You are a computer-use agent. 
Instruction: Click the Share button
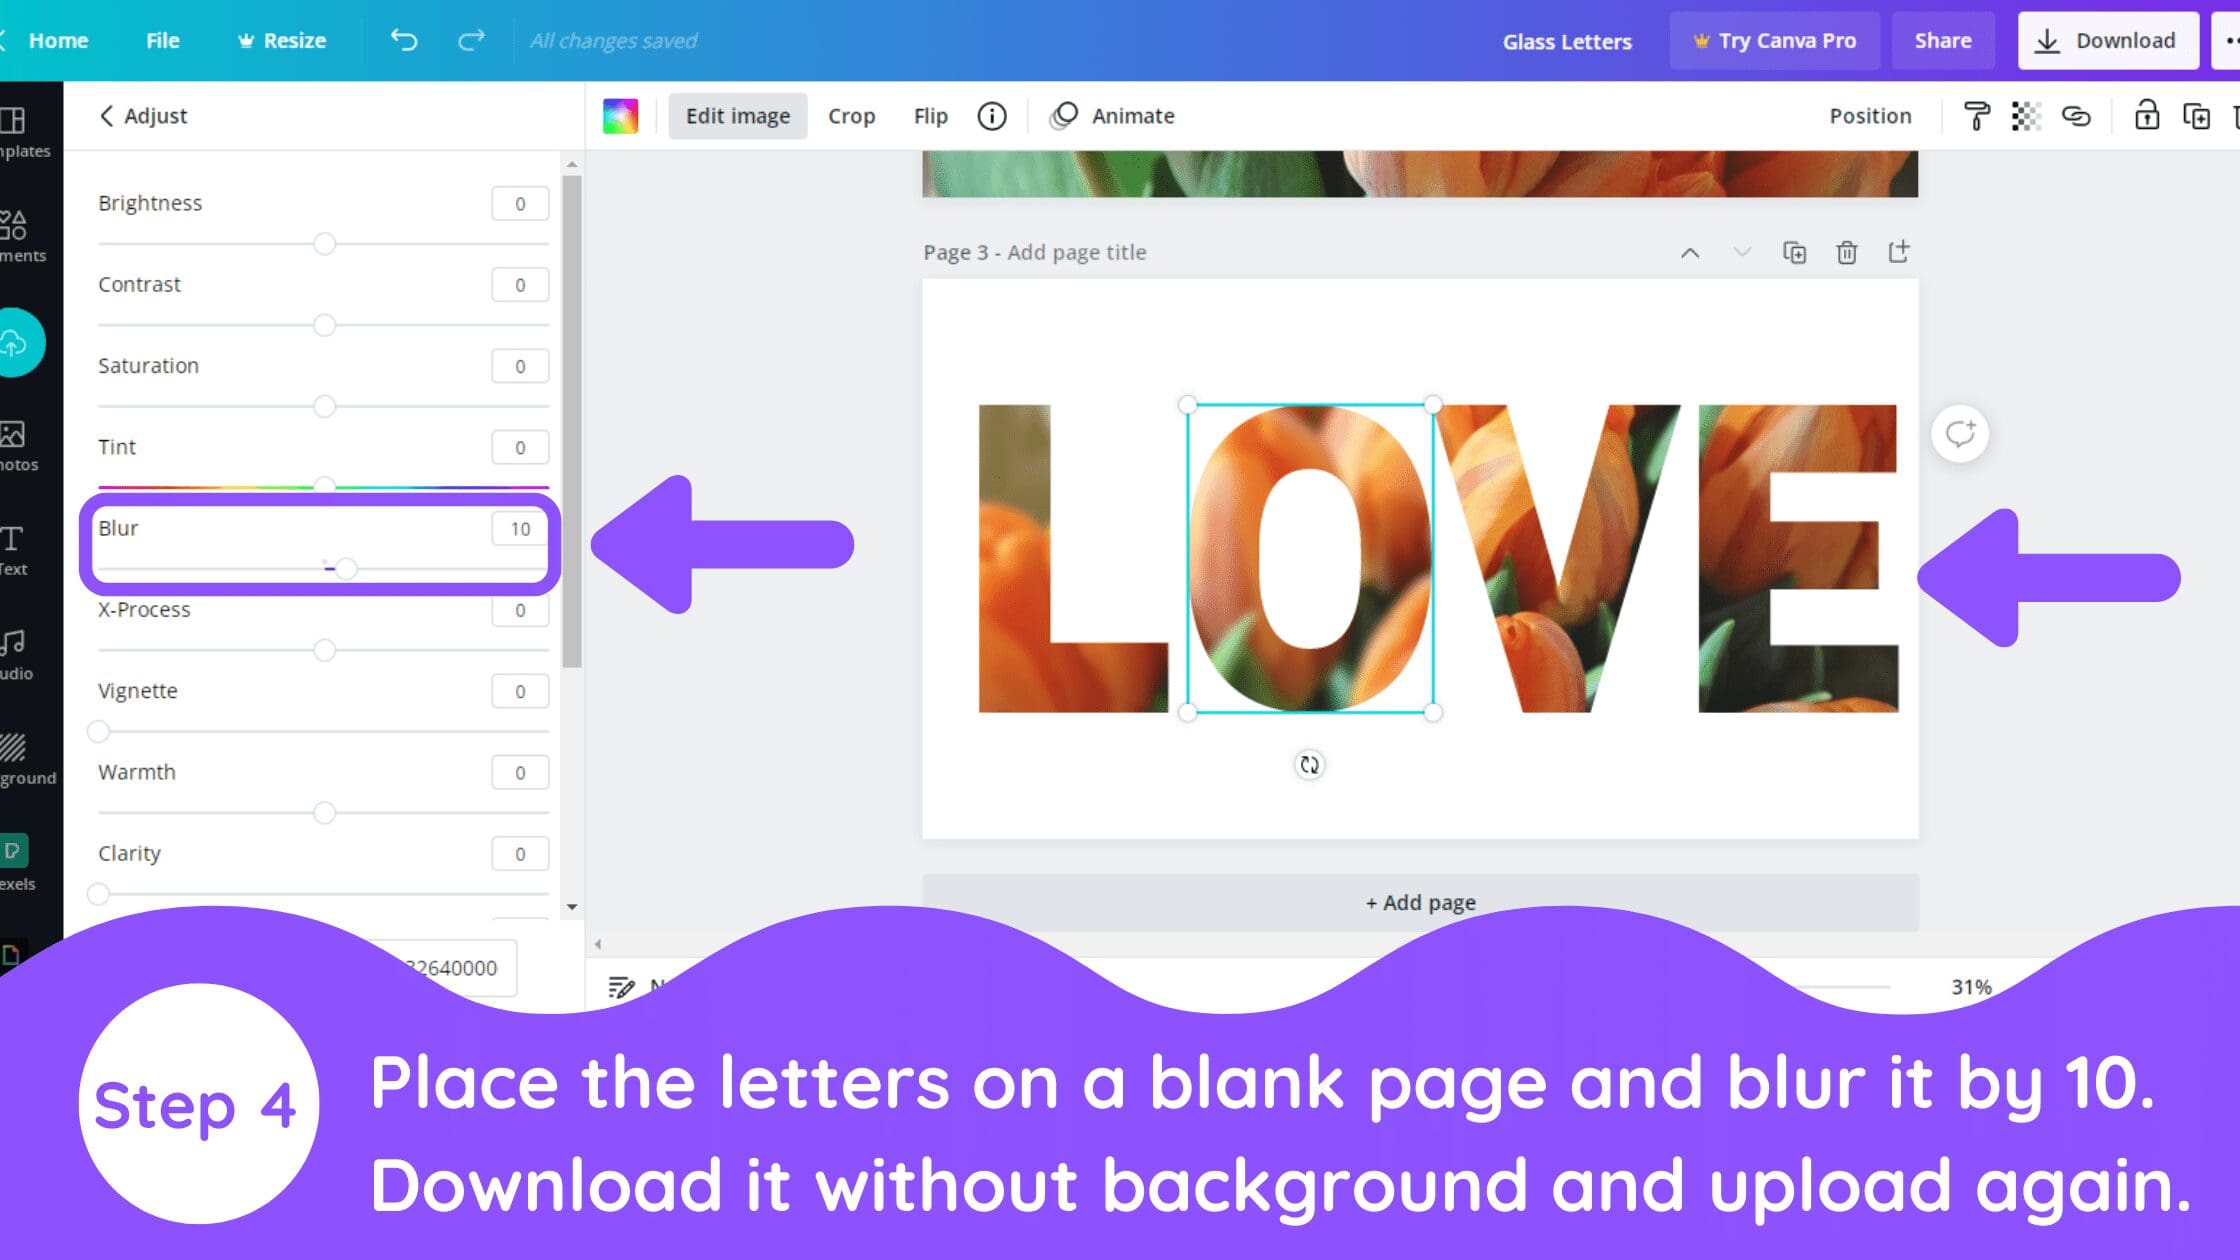[x=1942, y=40]
